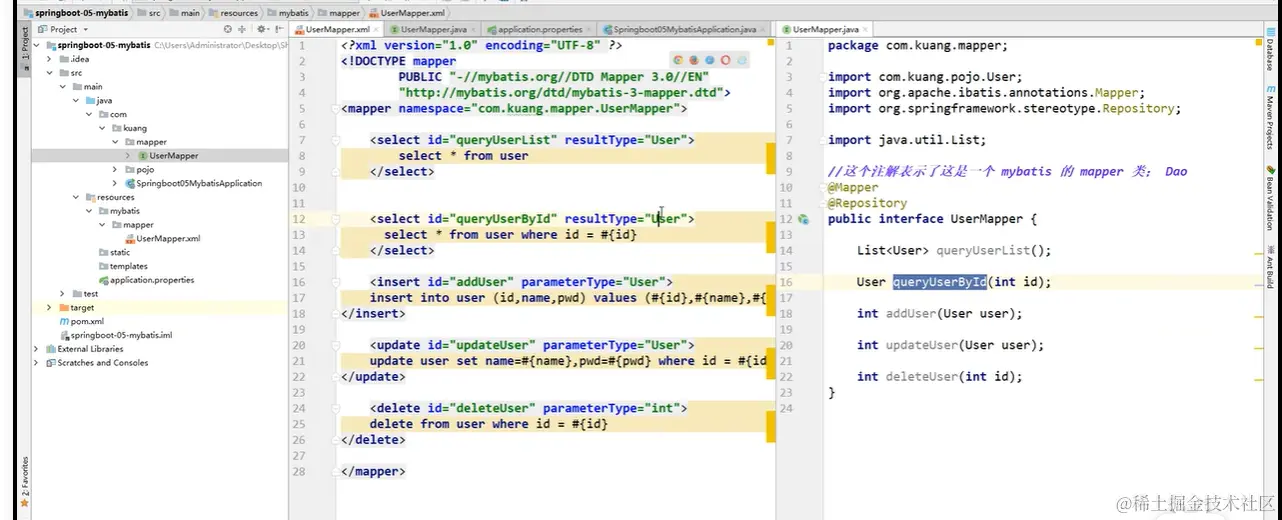Expand the pojo package

coord(114,170)
